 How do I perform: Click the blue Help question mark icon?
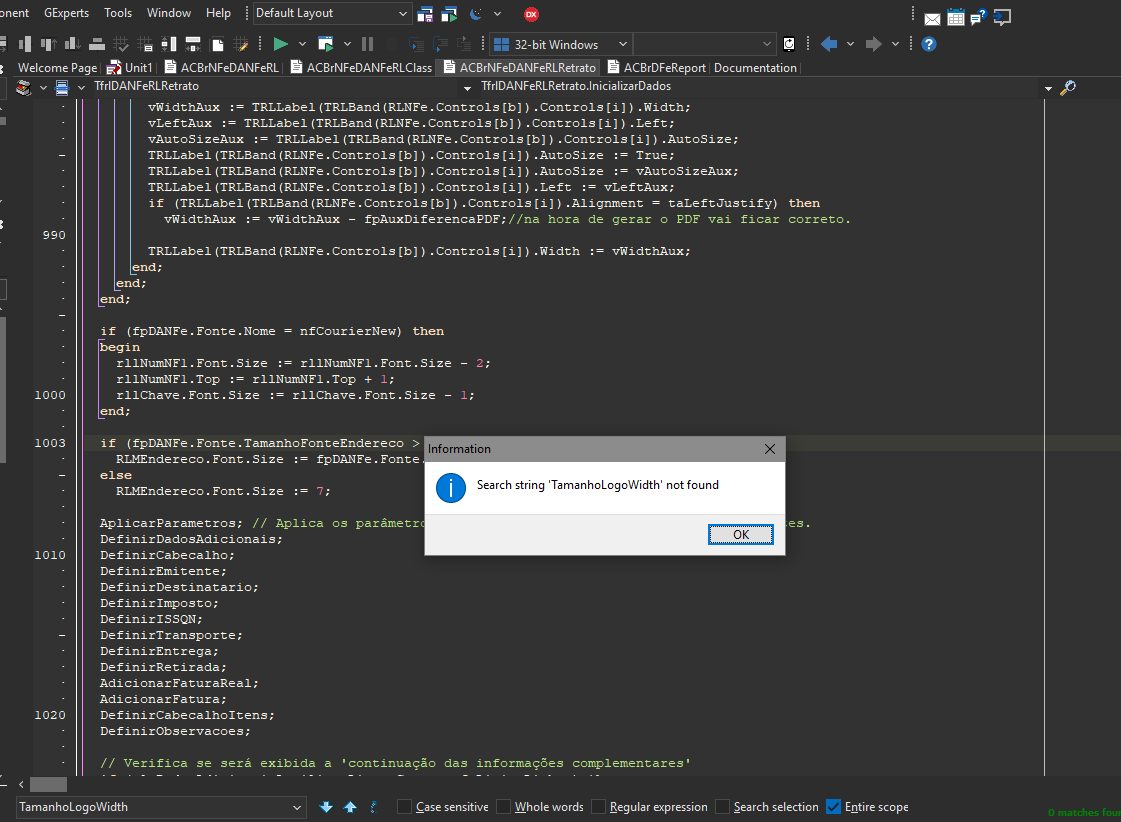(929, 44)
